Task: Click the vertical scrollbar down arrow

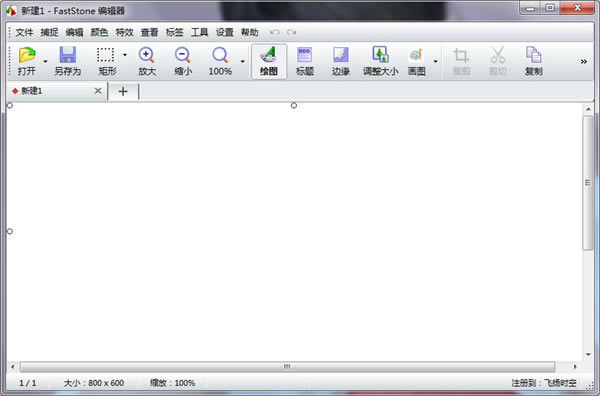Action: (x=588, y=355)
